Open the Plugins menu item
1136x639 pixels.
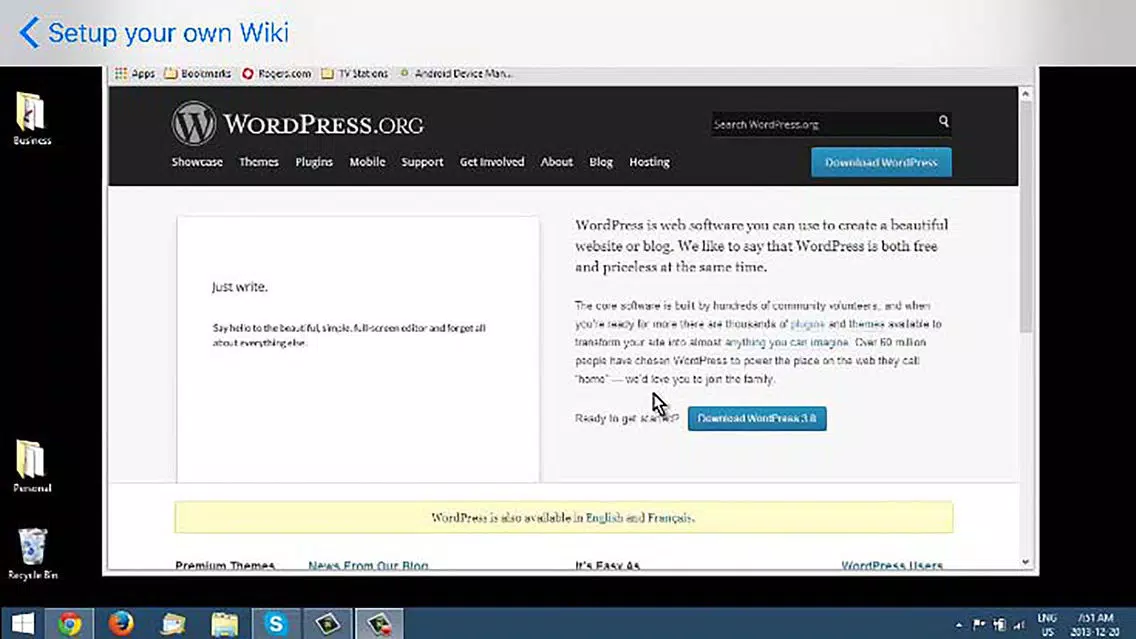tap(314, 162)
